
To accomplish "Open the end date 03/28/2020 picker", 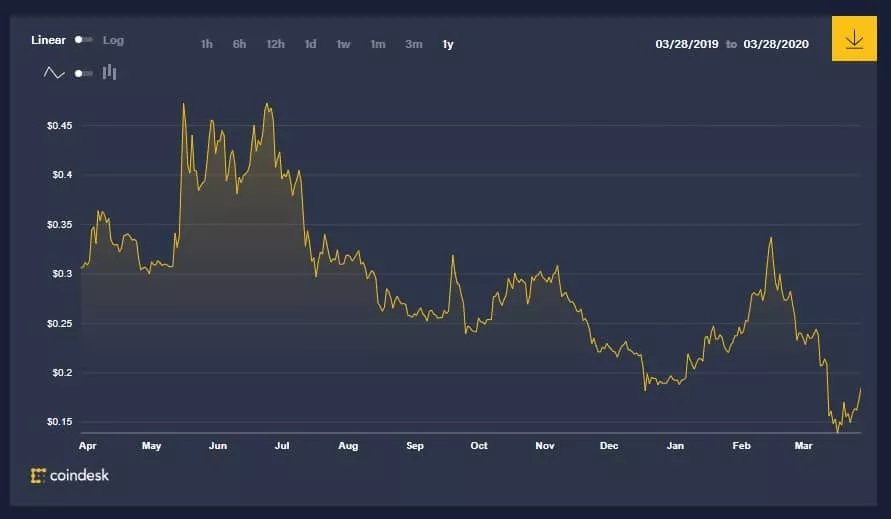I will point(775,44).
